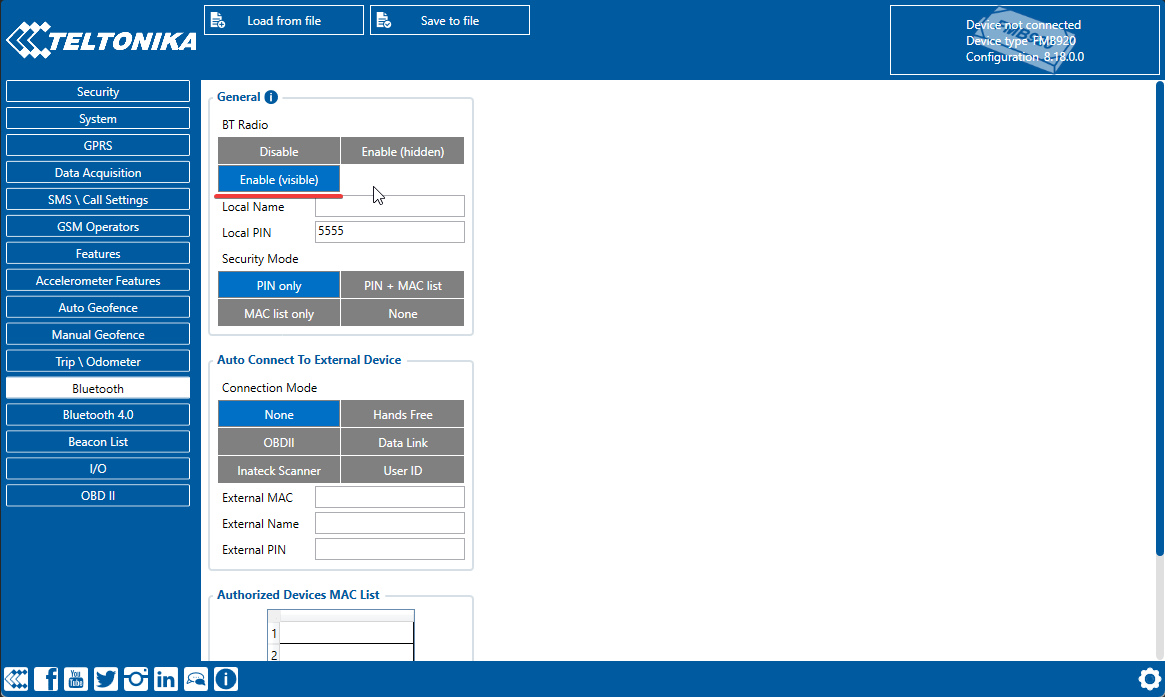Open the community forum chat icon
The height and width of the screenshot is (697, 1165).
click(x=196, y=679)
